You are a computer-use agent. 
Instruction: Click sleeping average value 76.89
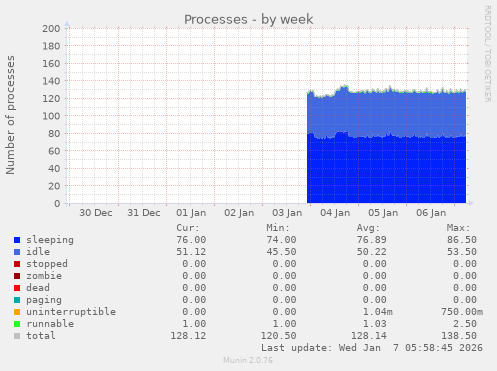click(372, 240)
